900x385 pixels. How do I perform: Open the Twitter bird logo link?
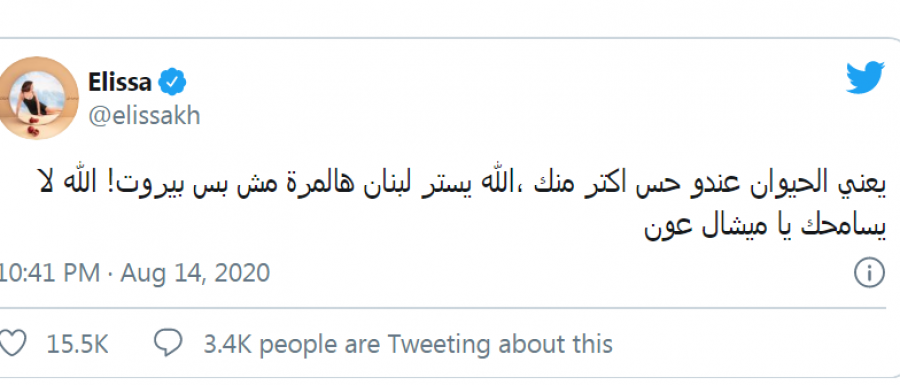coord(865,77)
